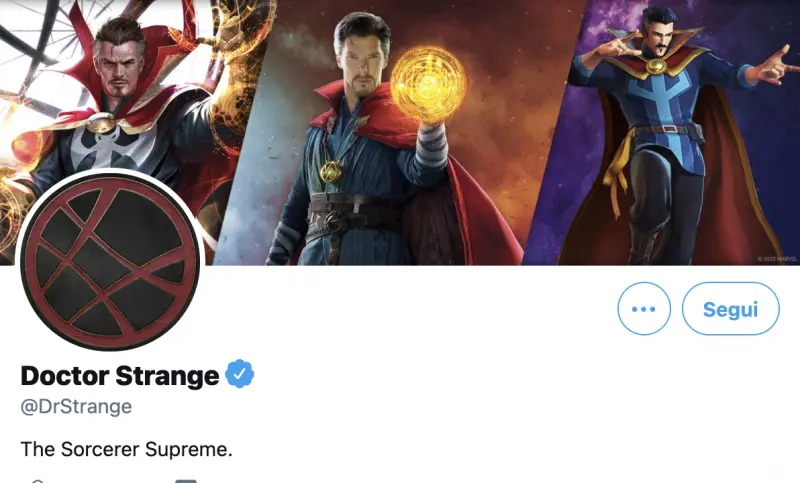Click the Doctor Strange display name
This screenshot has width=800, height=483.
pyautogui.click(x=120, y=376)
